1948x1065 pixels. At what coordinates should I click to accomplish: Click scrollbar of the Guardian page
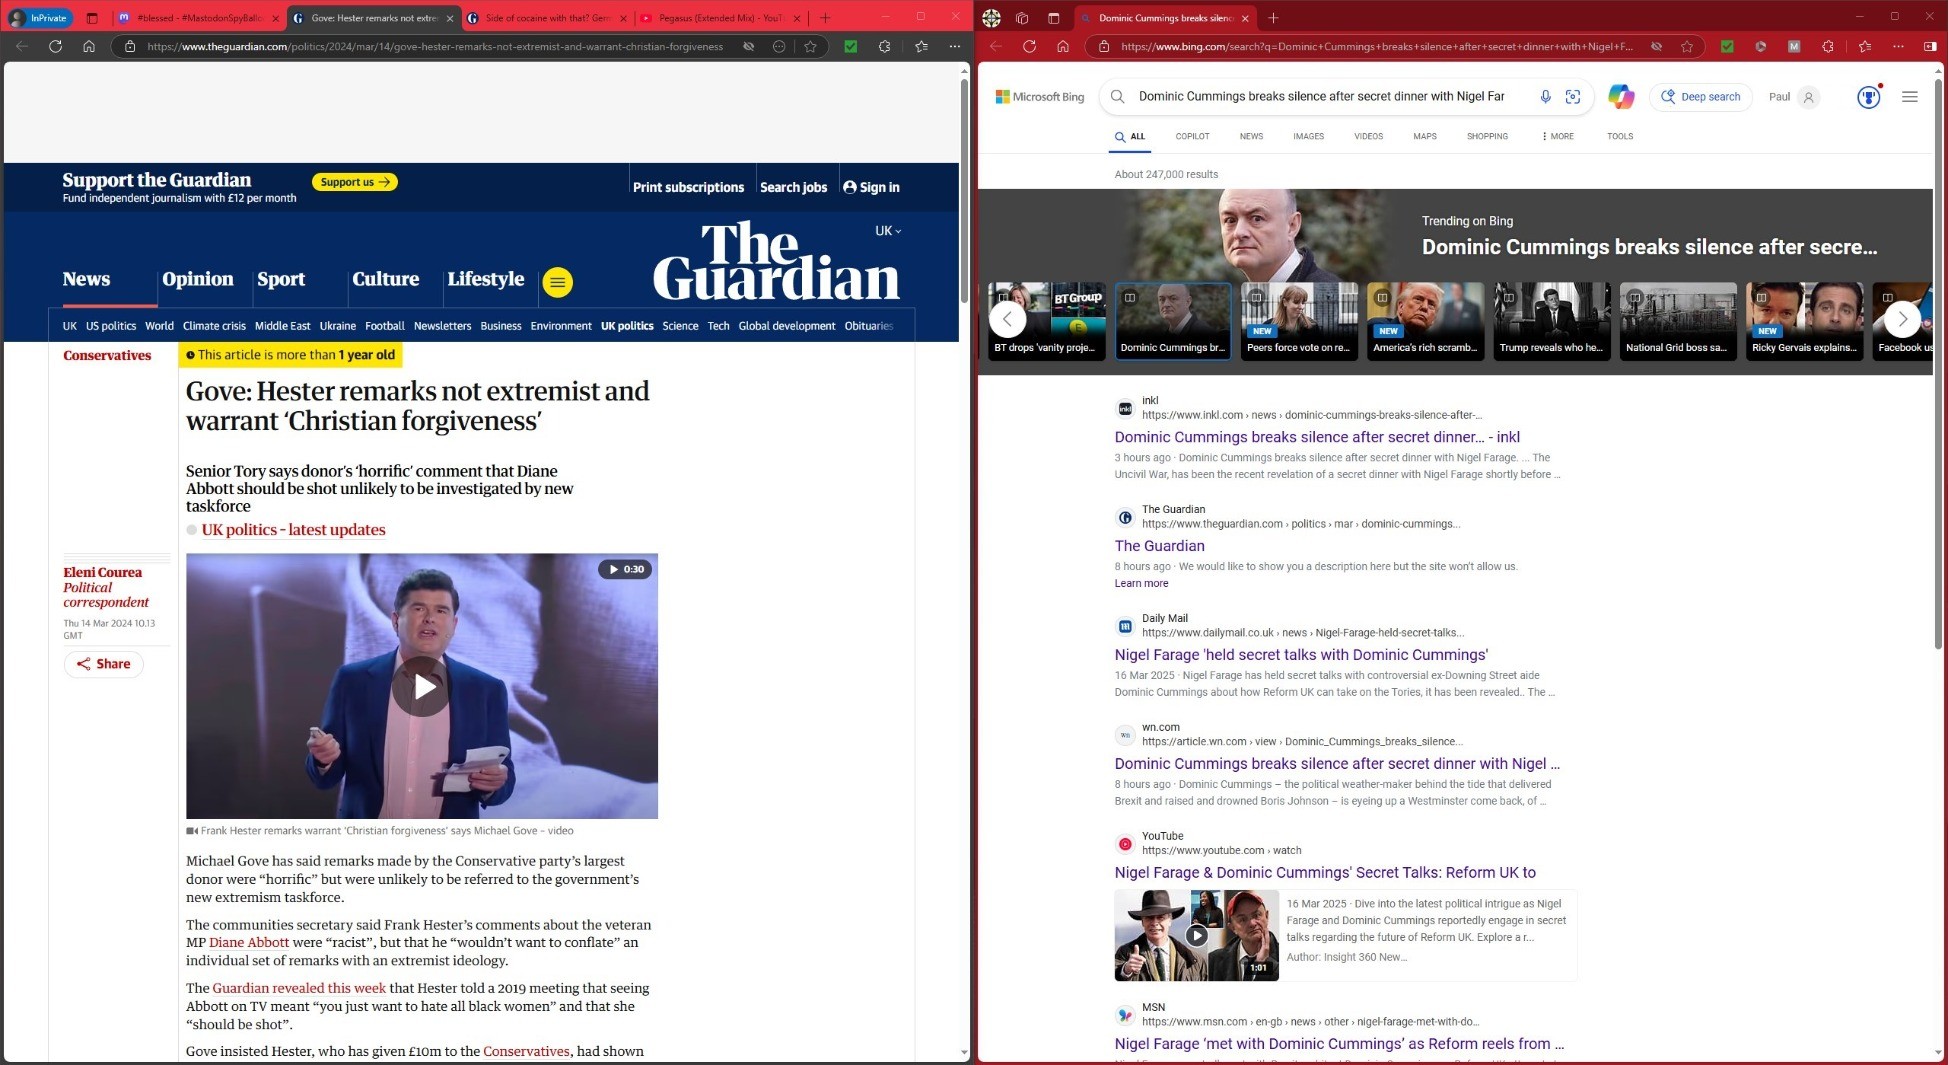964,189
